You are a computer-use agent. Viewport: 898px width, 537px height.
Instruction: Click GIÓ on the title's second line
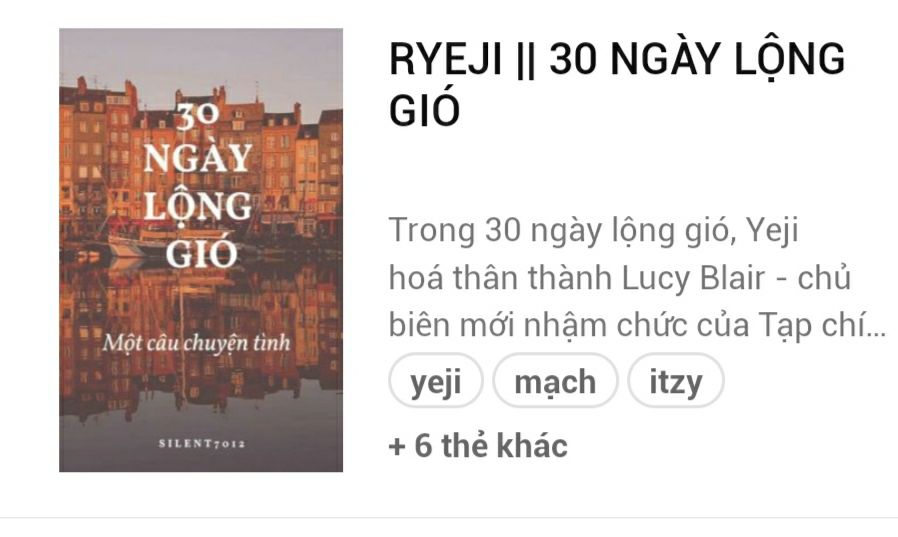coord(424,110)
